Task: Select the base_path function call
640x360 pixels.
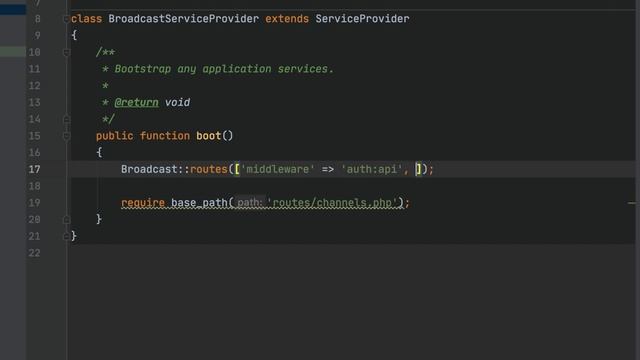Action: click(x=199, y=203)
